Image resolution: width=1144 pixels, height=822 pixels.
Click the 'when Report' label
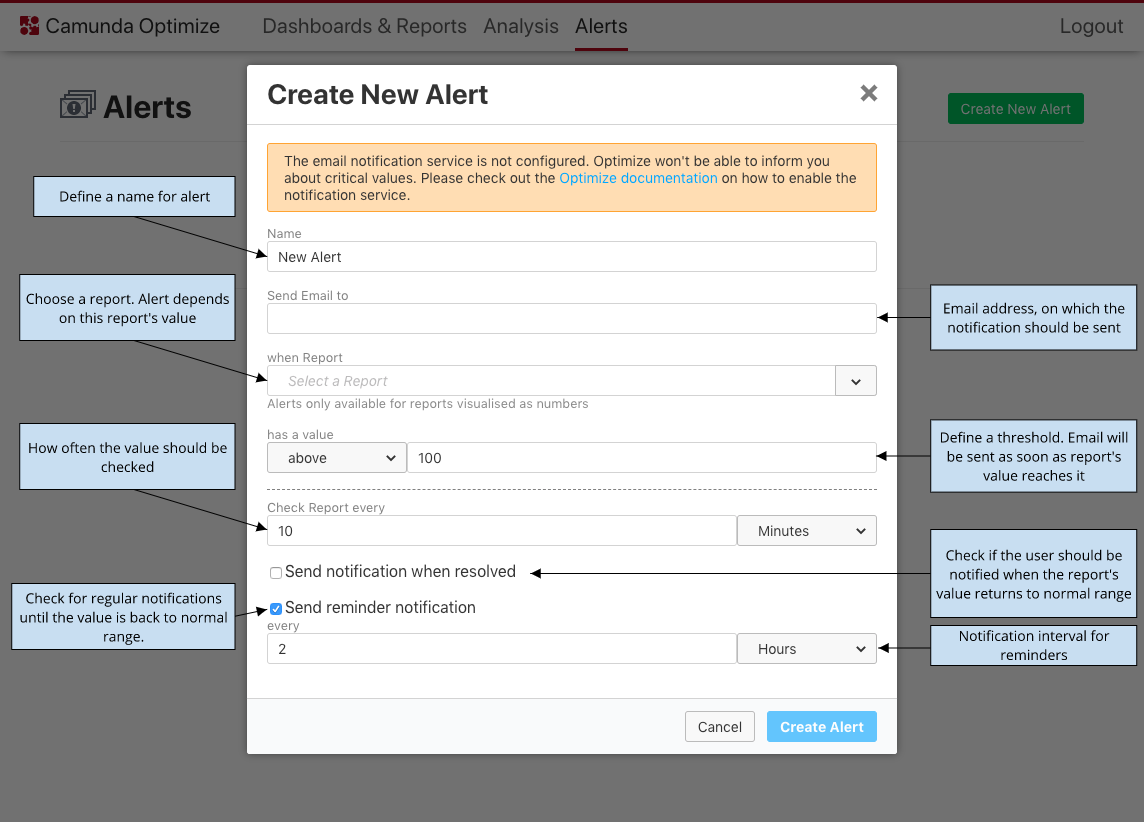coord(305,357)
